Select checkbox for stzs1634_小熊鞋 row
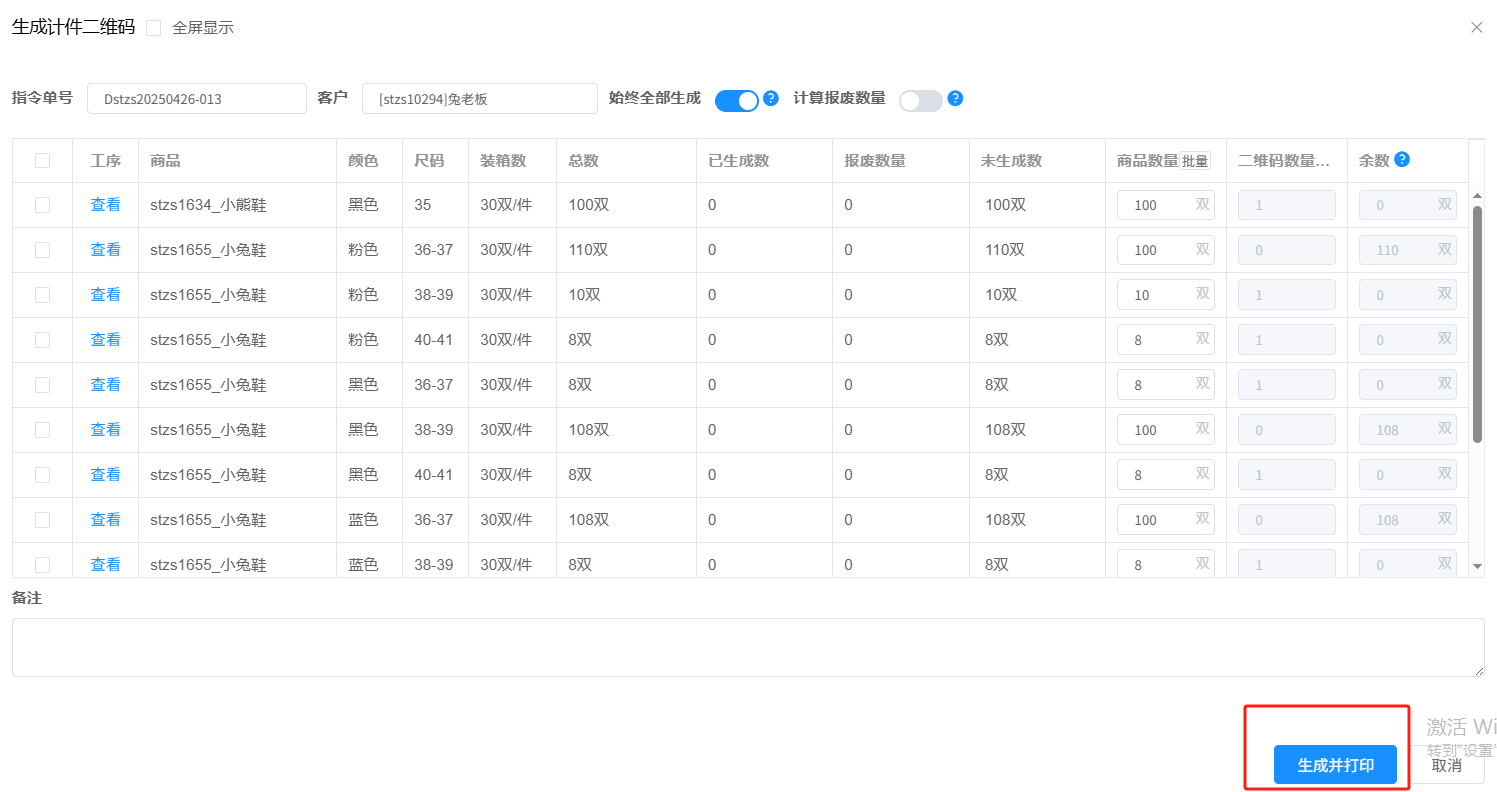Screen dimensions: 1497x792 pos(42,205)
